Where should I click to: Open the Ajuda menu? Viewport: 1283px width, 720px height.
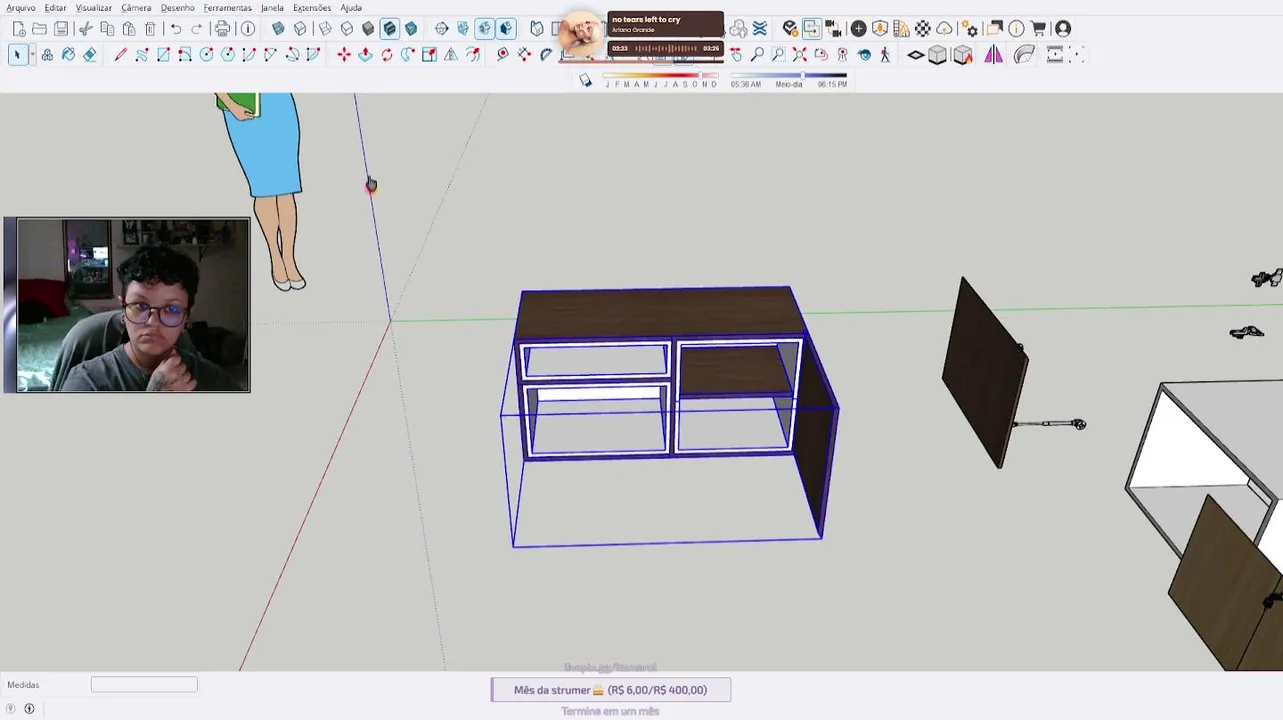click(x=351, y=8)
